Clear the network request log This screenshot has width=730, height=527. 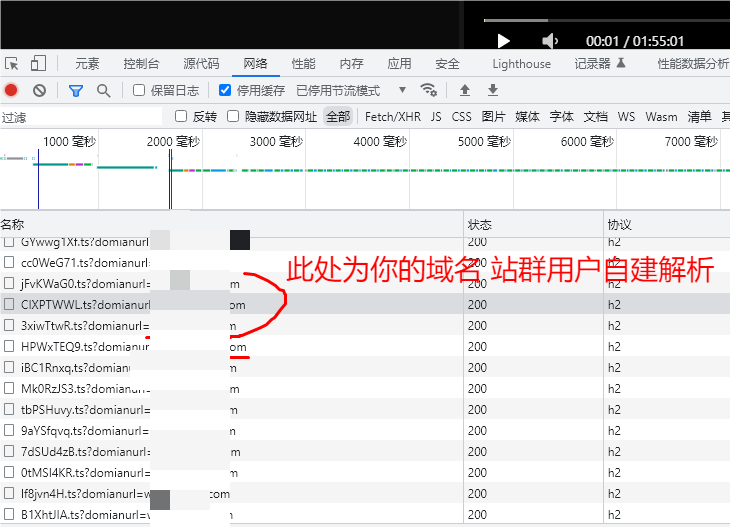pyautogui.click(x=39, y=90)
